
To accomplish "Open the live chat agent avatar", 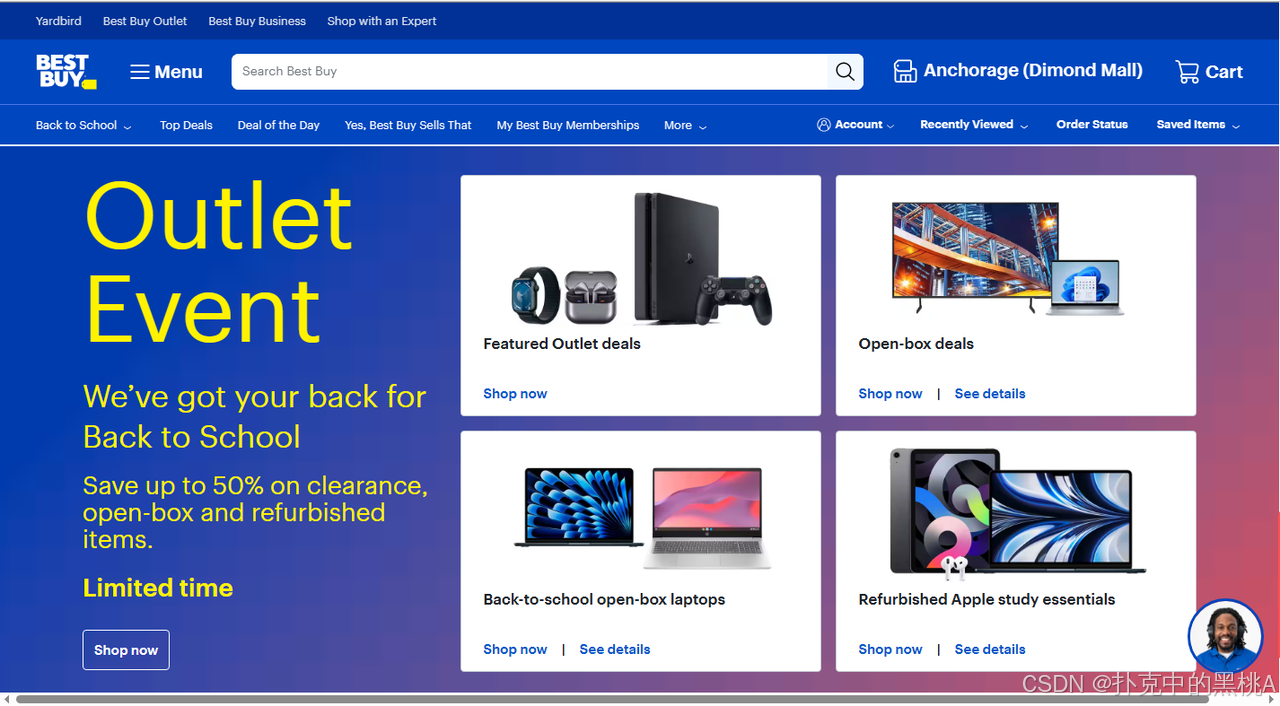I will (1225, 636).
